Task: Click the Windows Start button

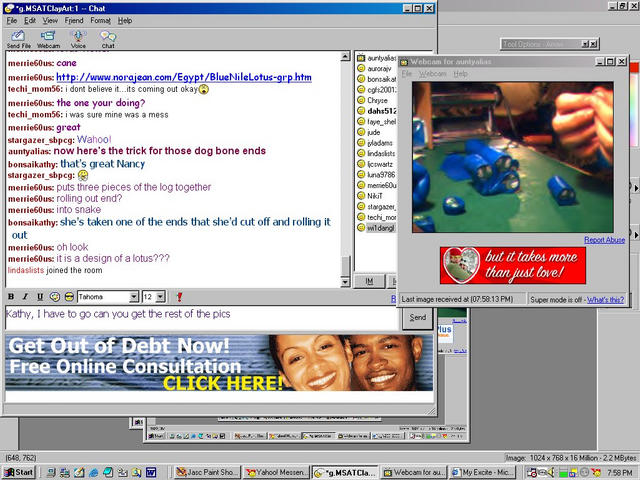Action: point(18,472)
